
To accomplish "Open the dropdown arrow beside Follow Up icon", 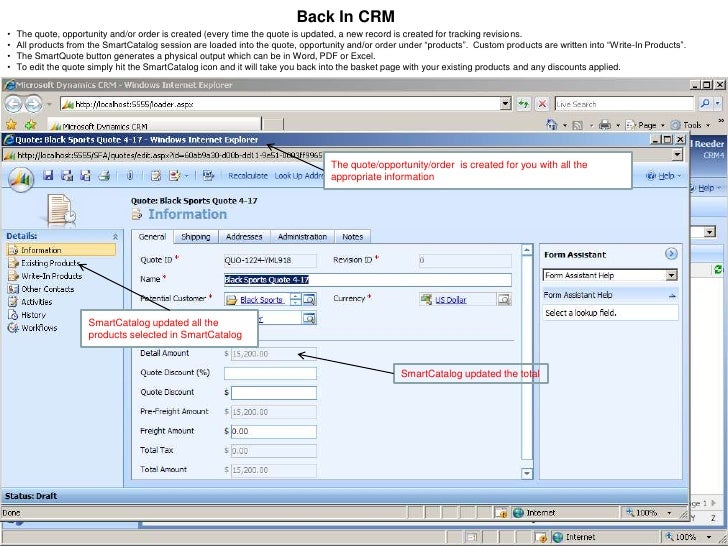I will tap(187, 176).
